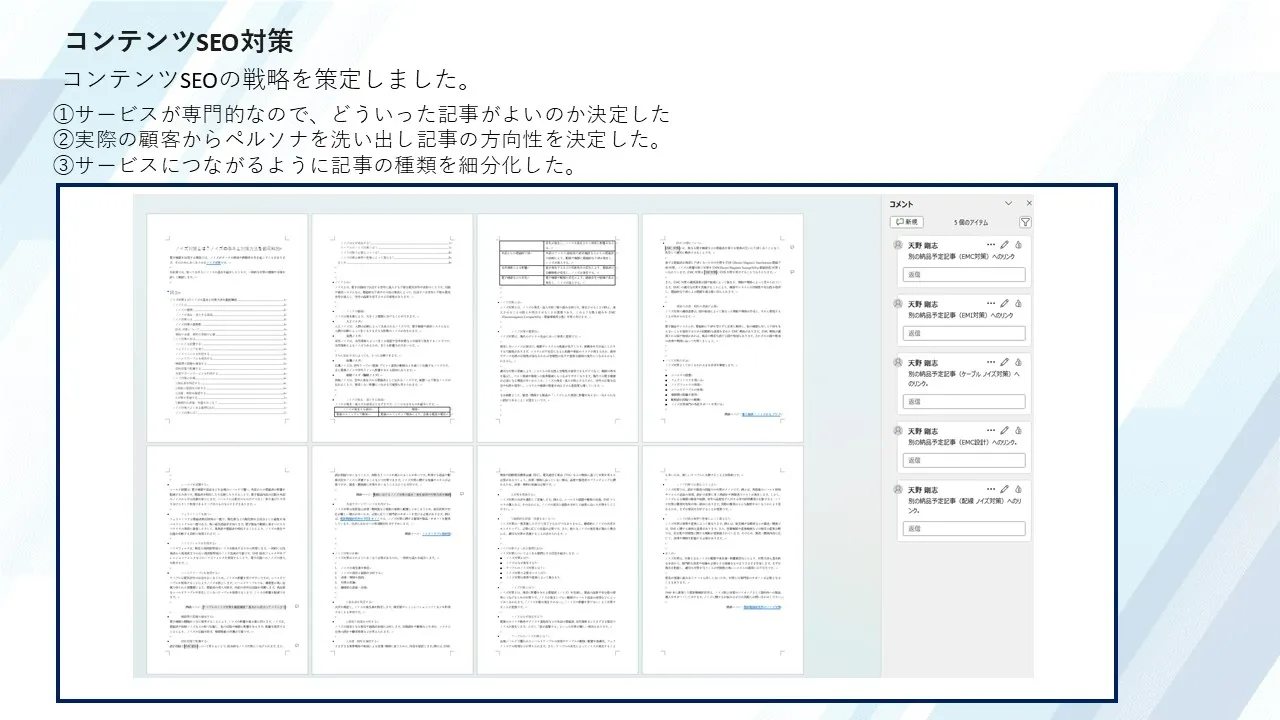1280x720 pixels.
Task: Like the ケーブル ノイズ対策 comment
Action: click(x=1018, y=362)
